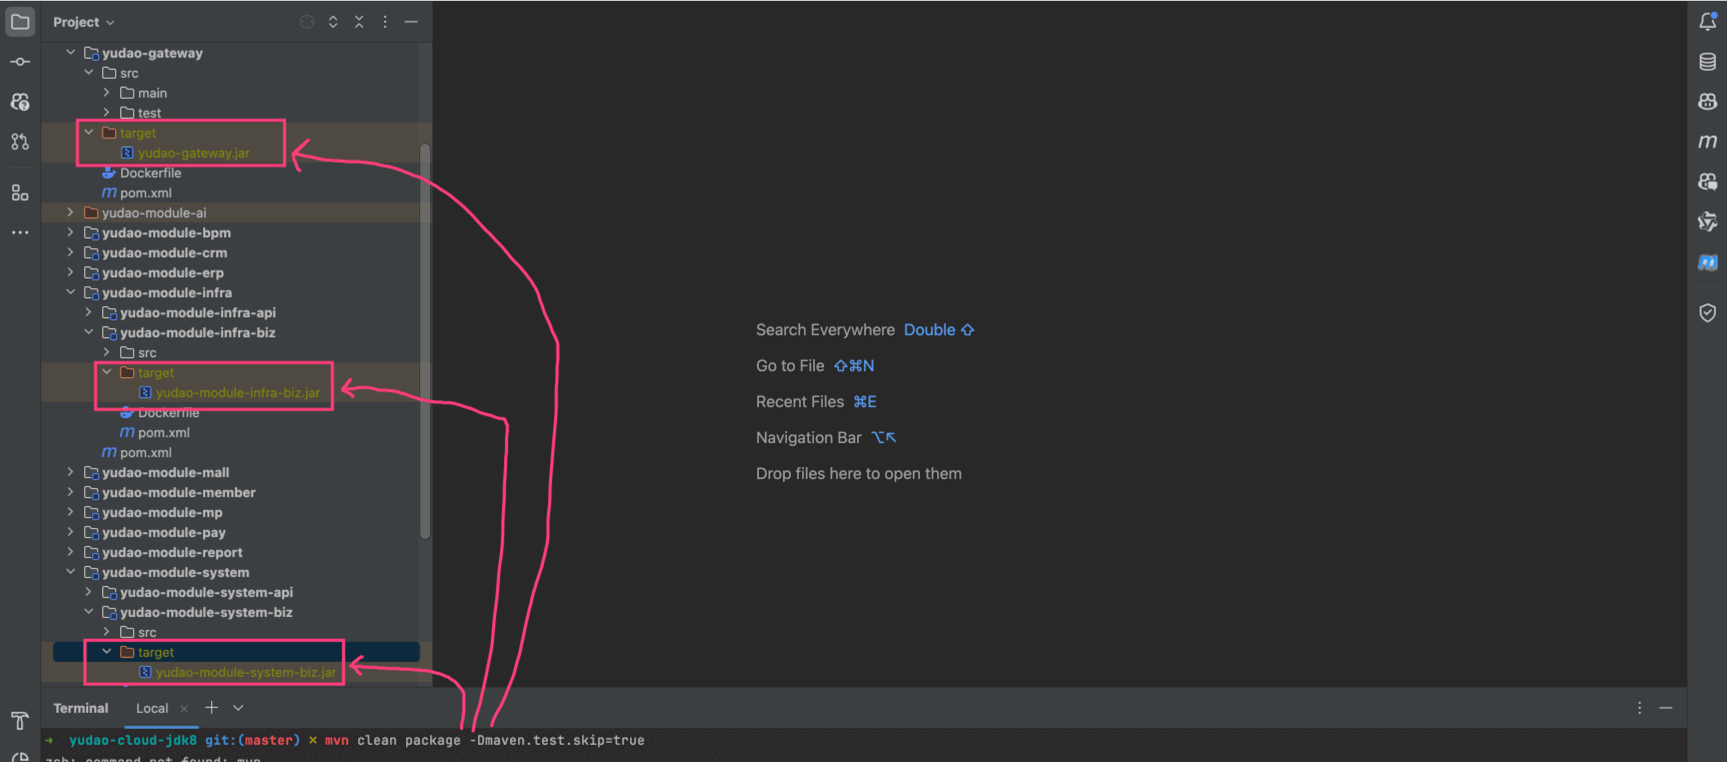
Task: Select yudao-gateway.jar in the tree
Action: point(193,153)
